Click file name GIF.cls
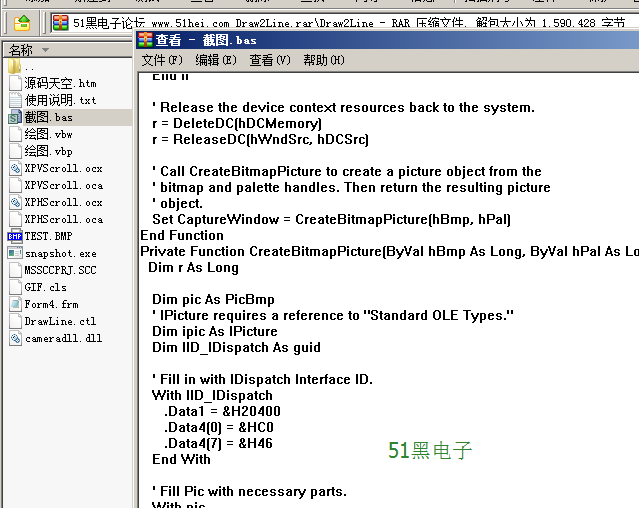The width and height of the screenshot is (639, 508). pyautogui.click(x=45, y=287)
